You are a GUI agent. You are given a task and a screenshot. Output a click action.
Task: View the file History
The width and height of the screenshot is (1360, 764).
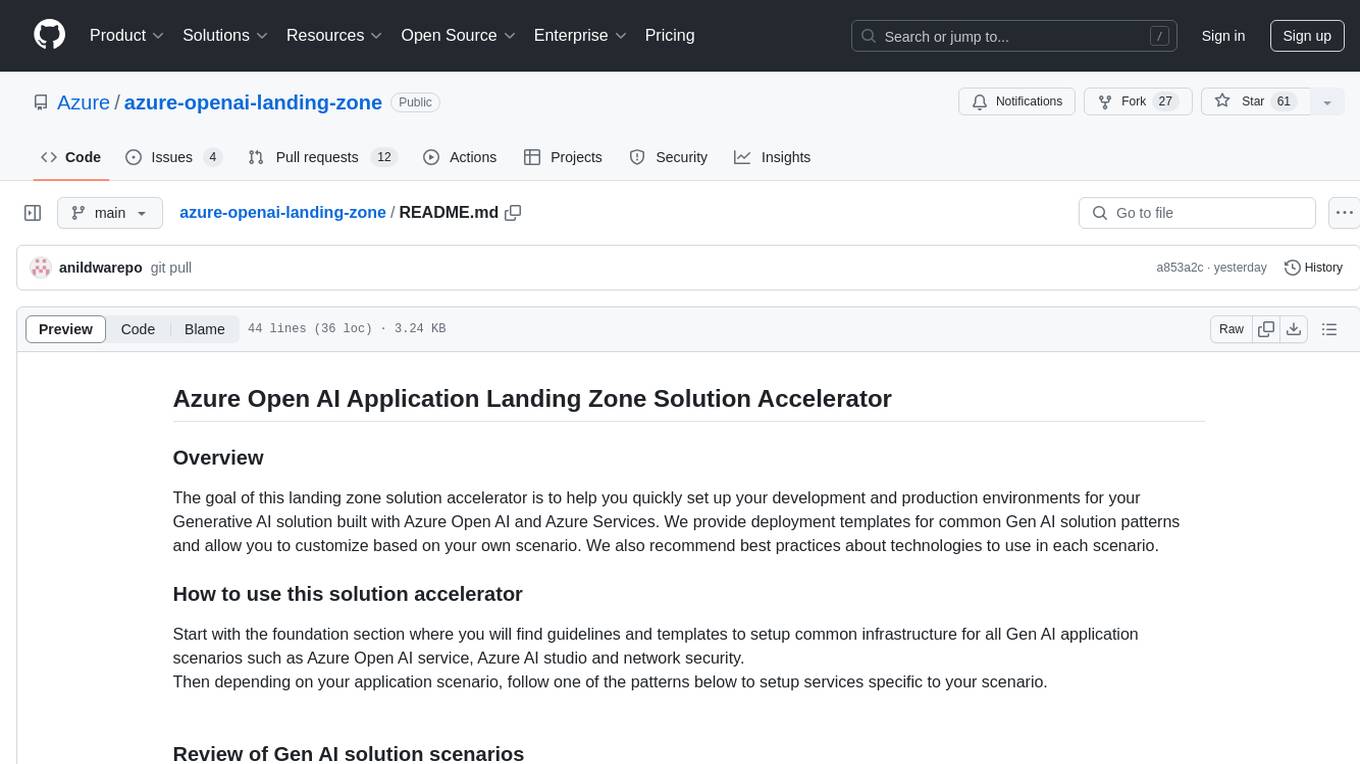1313,268
